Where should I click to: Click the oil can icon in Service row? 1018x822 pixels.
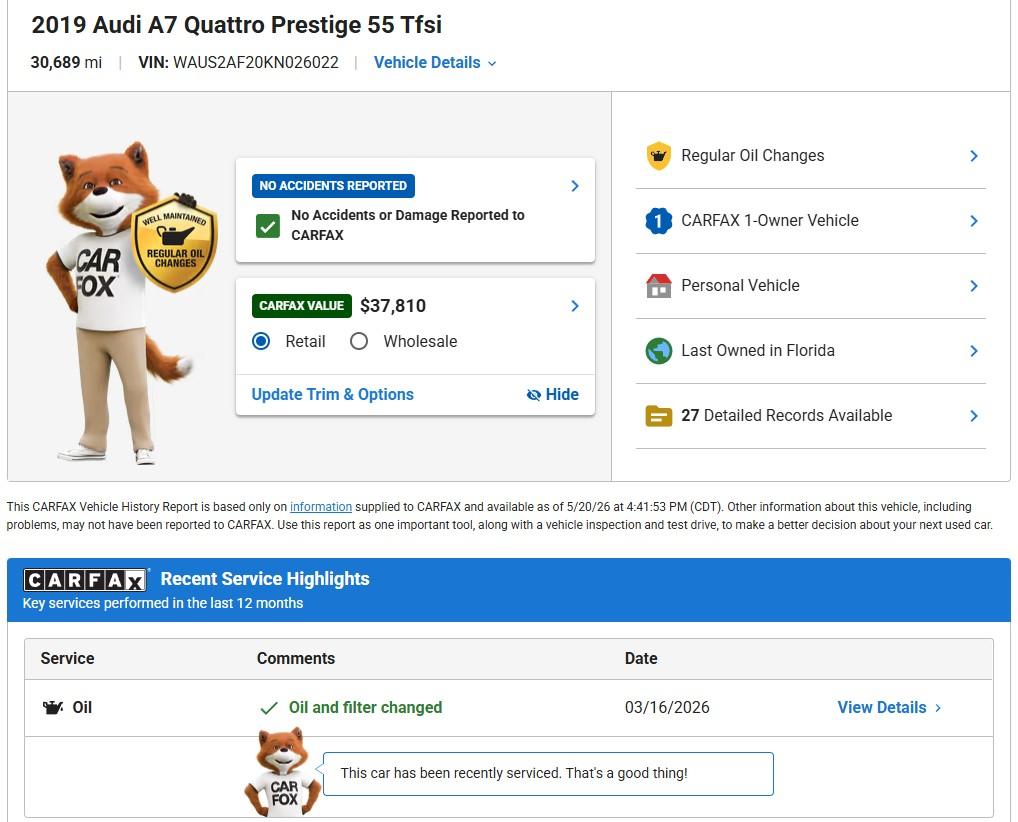point(53,707)
